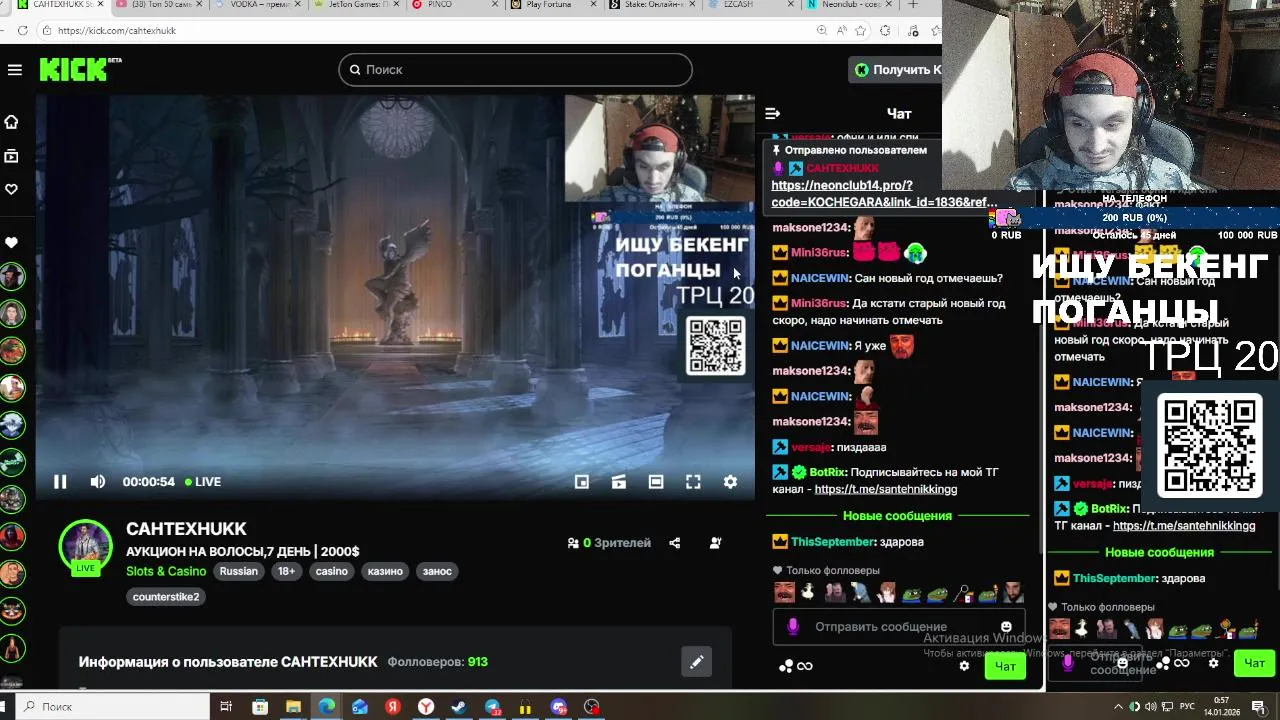Open the pinned neonclub14.pro link in chat
This screenshot has height=720, width=1280.
pyautogui.click(x=884, y=194)
